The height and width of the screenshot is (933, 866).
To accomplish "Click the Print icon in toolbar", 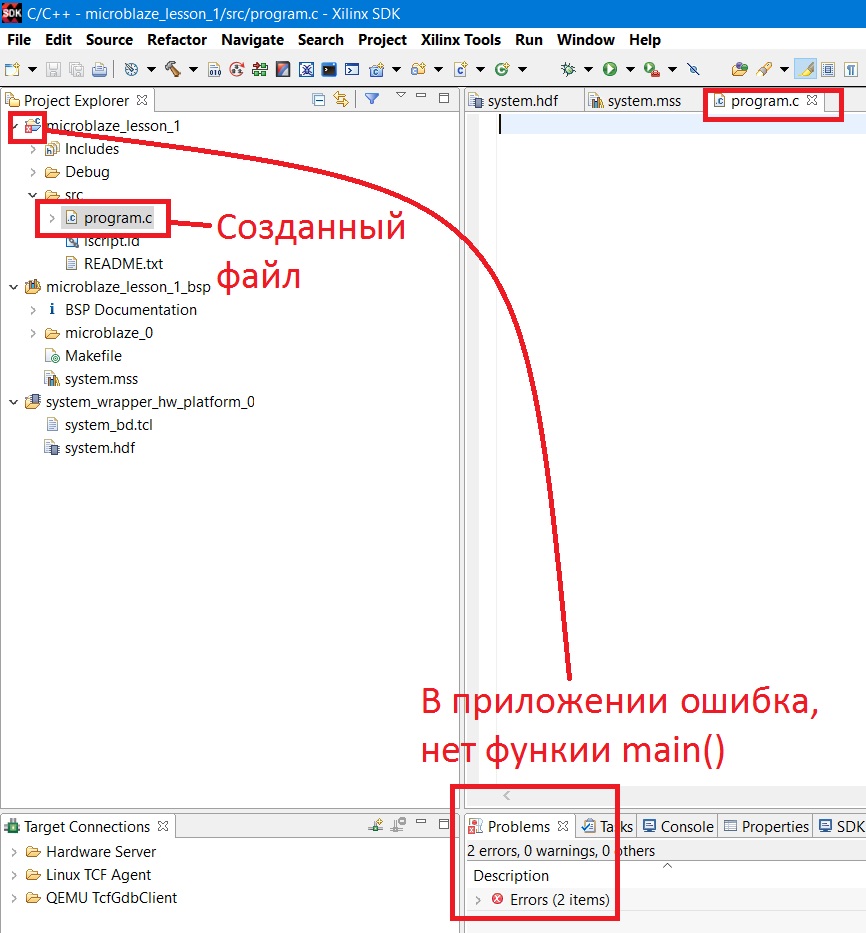I will (x=100, y=69).
